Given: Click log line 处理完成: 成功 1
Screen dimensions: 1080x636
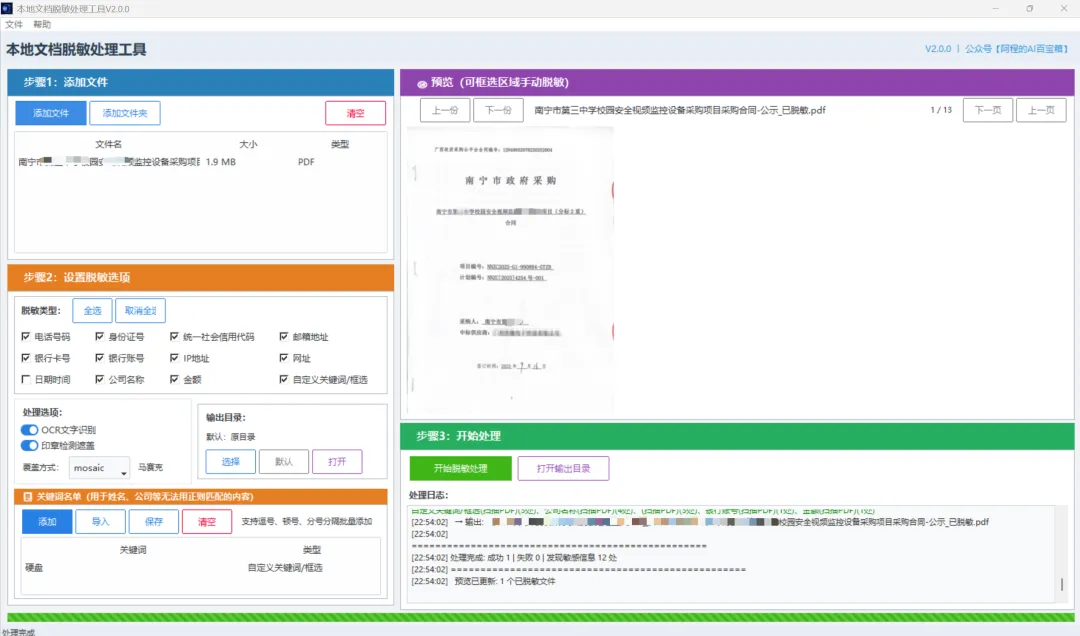Looking at the screenshot, I should (514, 557).
